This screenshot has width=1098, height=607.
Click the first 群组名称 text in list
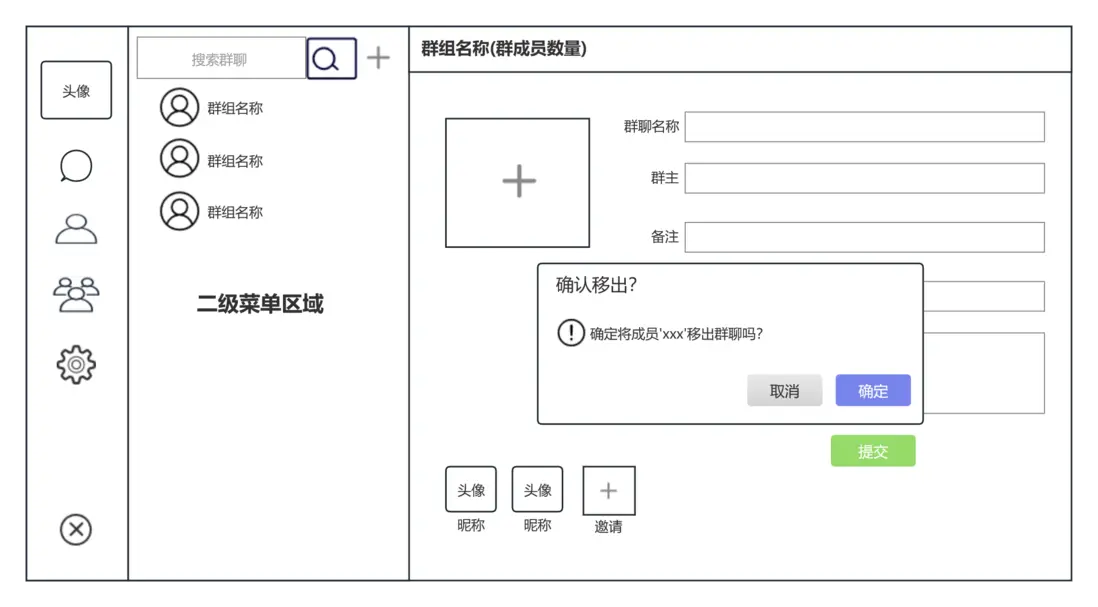(x=235, y=108)
